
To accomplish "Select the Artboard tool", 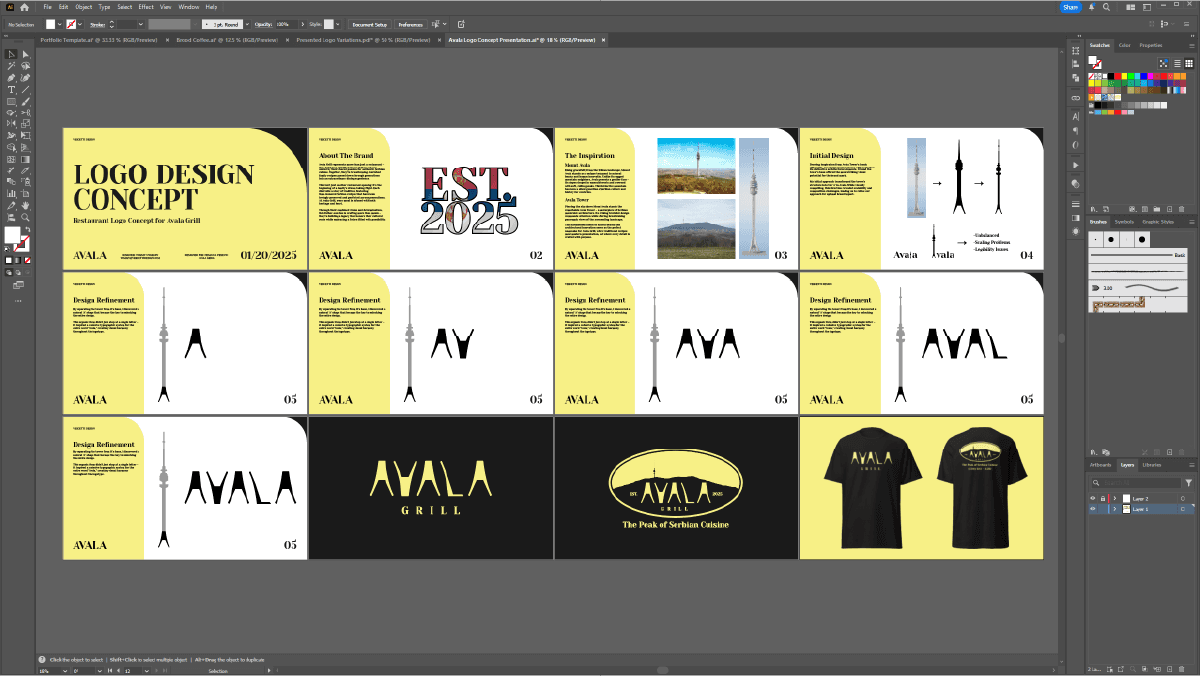I will click(x=25, y=194).
